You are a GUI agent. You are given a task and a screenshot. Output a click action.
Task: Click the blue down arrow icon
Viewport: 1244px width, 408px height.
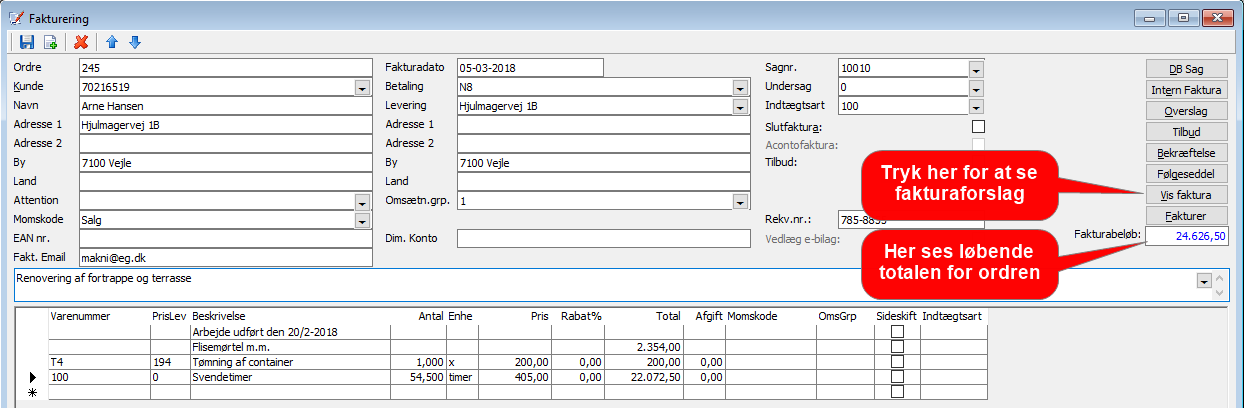(135, 42)
